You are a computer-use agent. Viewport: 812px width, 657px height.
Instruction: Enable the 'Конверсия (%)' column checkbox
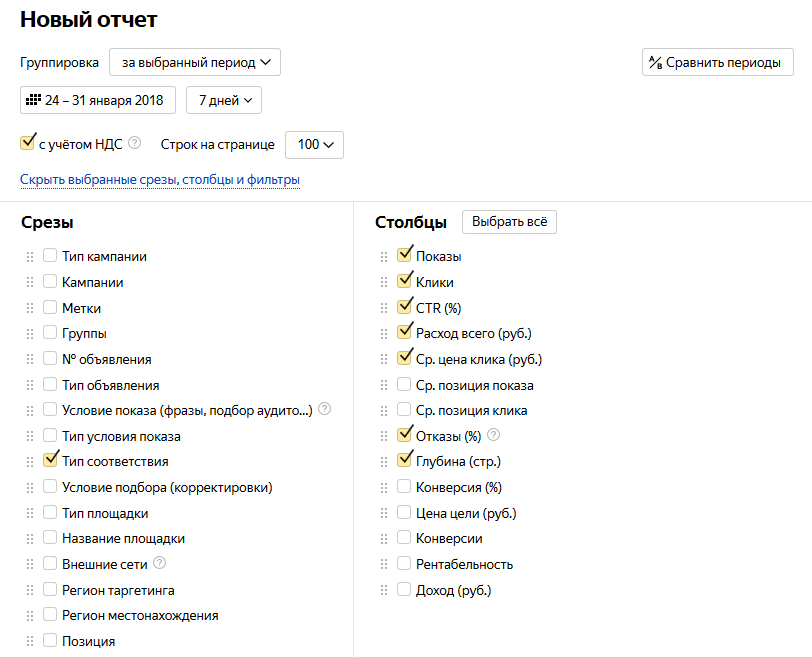coord(403,486)
